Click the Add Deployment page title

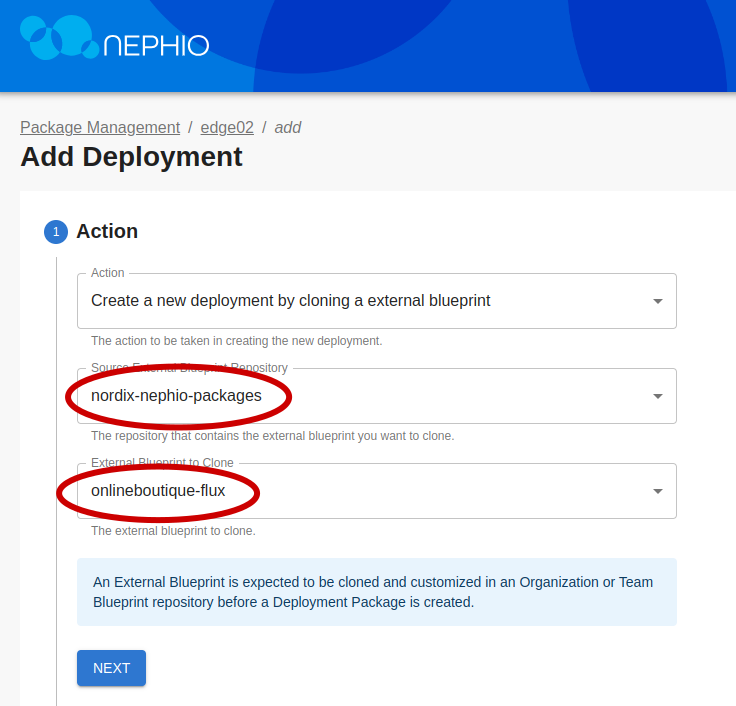point(131,157)
